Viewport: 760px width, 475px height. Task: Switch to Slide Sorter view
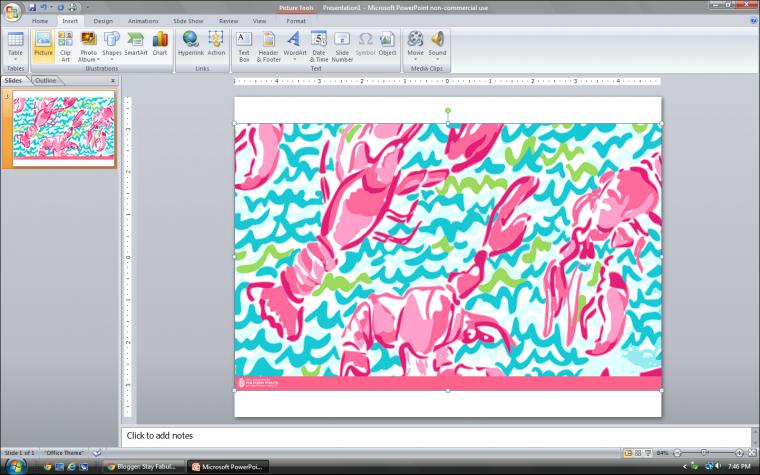pos(638,453)
